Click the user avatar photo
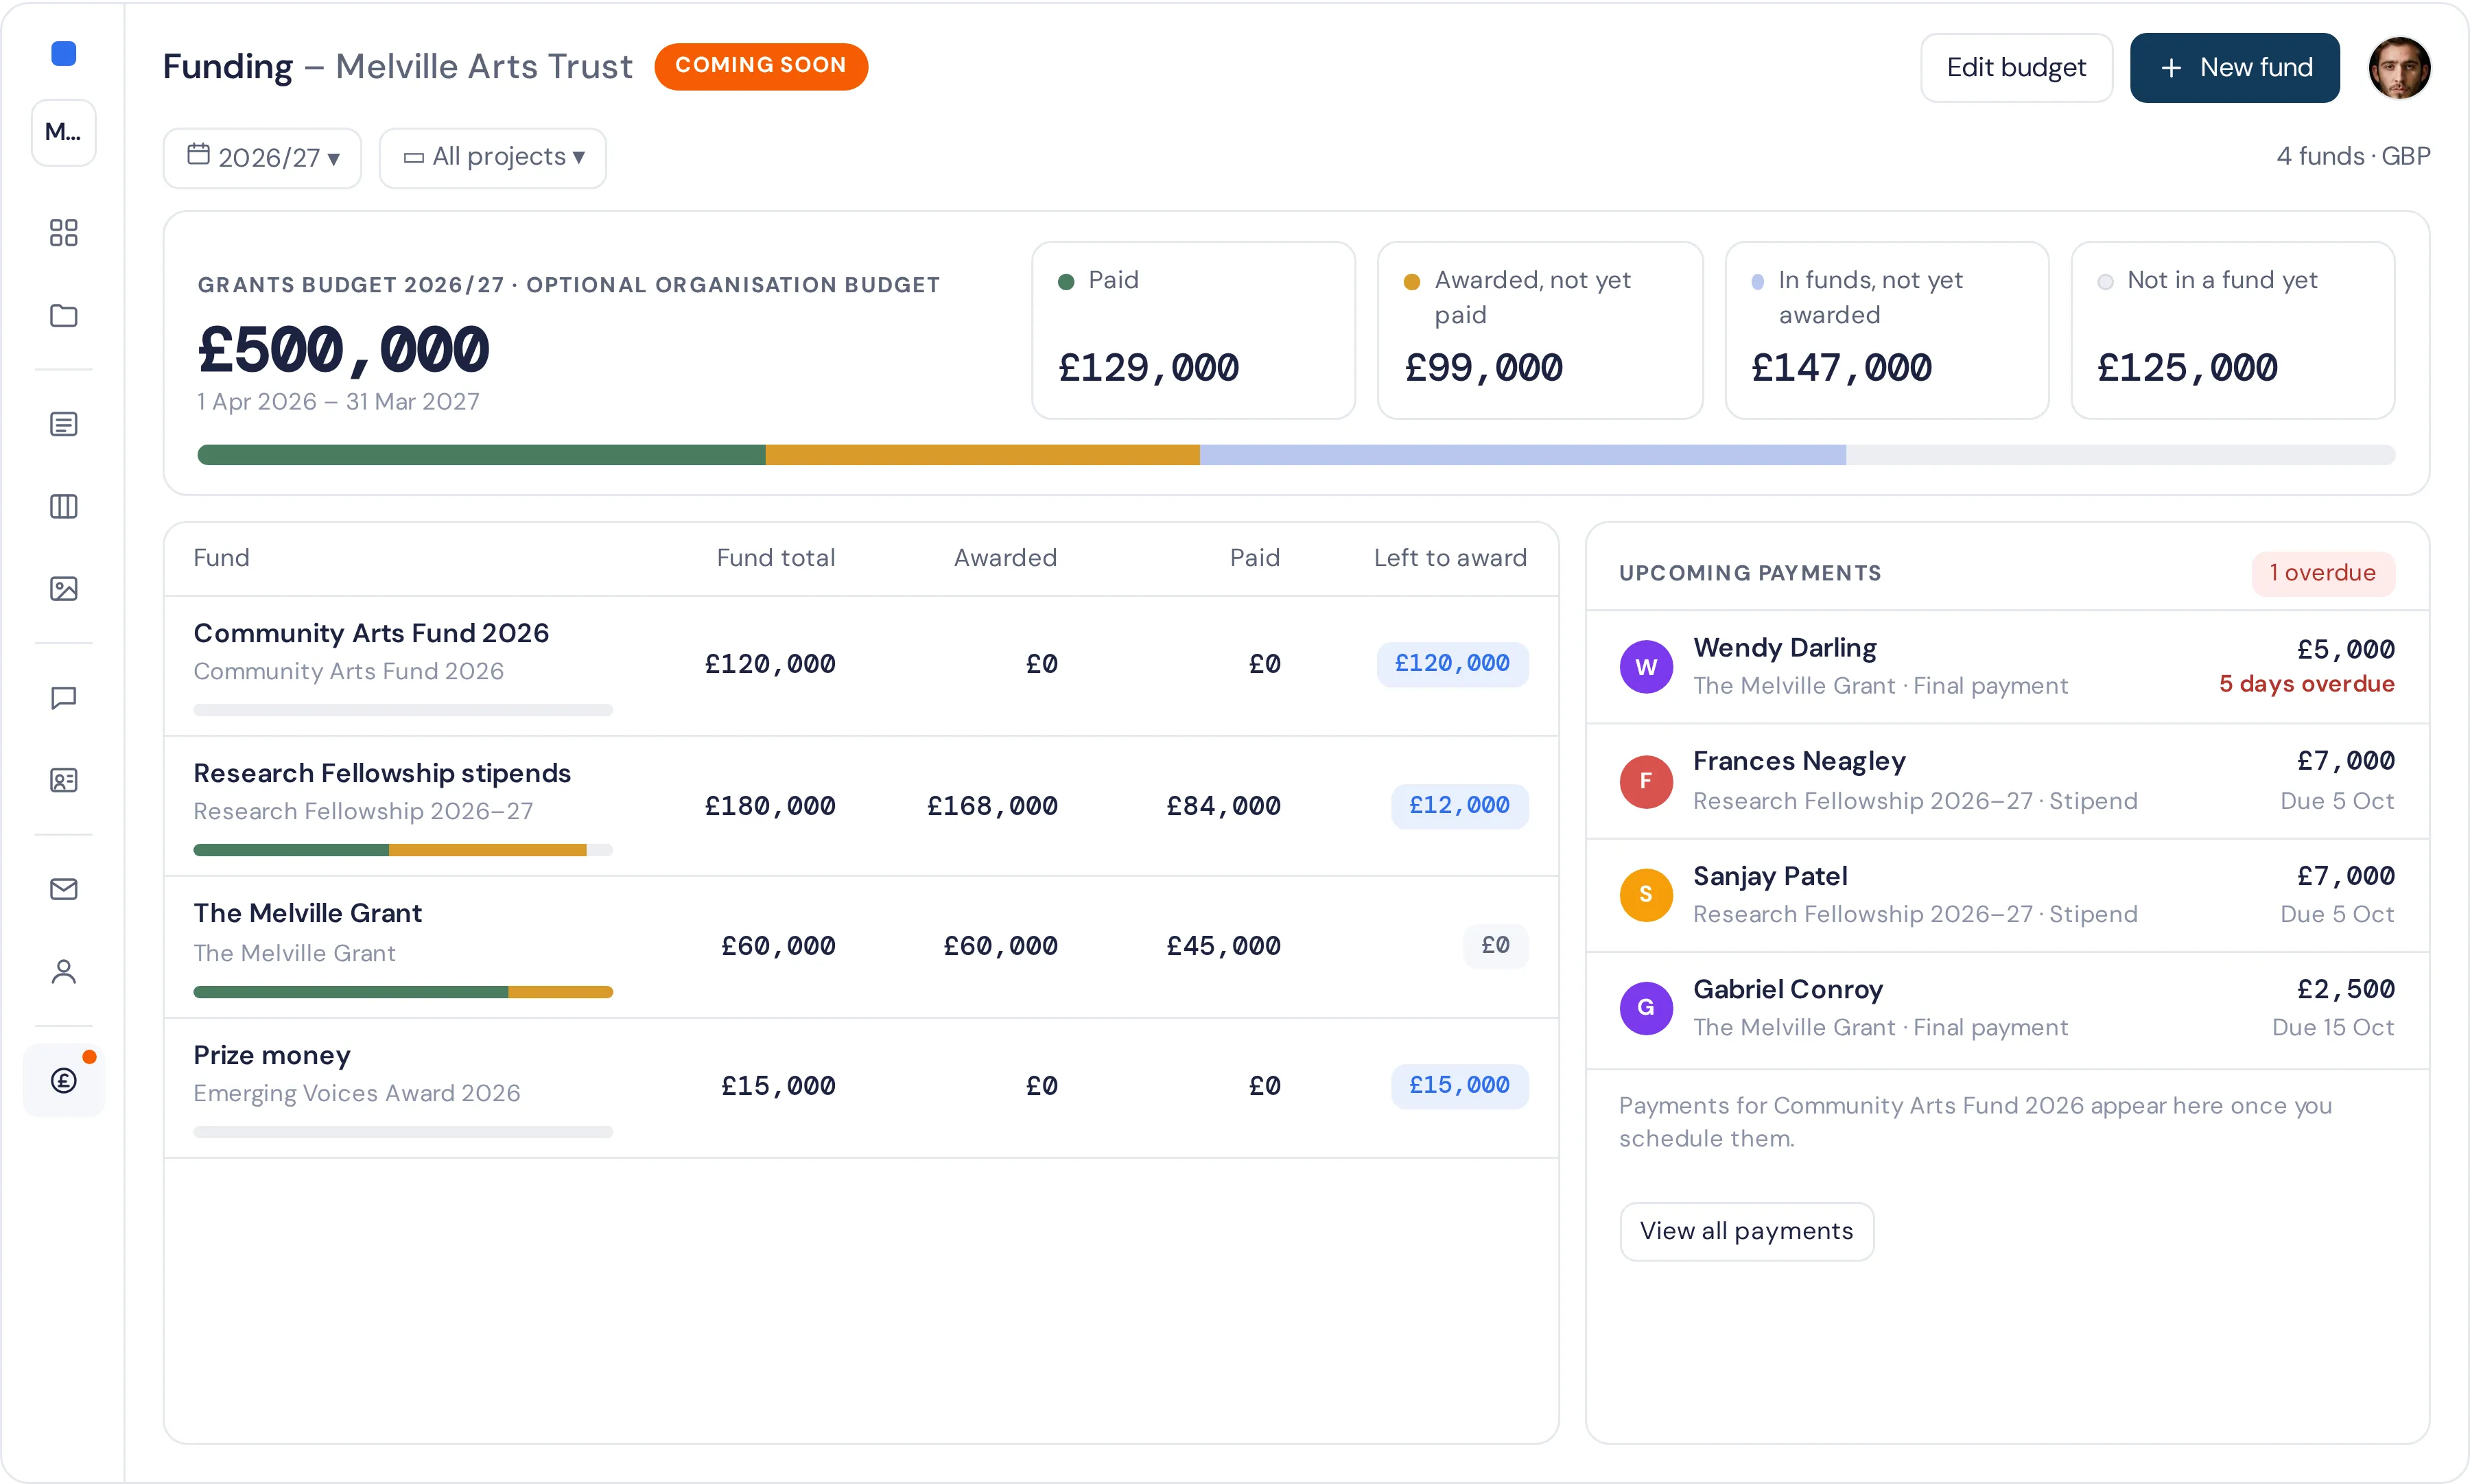 [x=2399, y=67]
